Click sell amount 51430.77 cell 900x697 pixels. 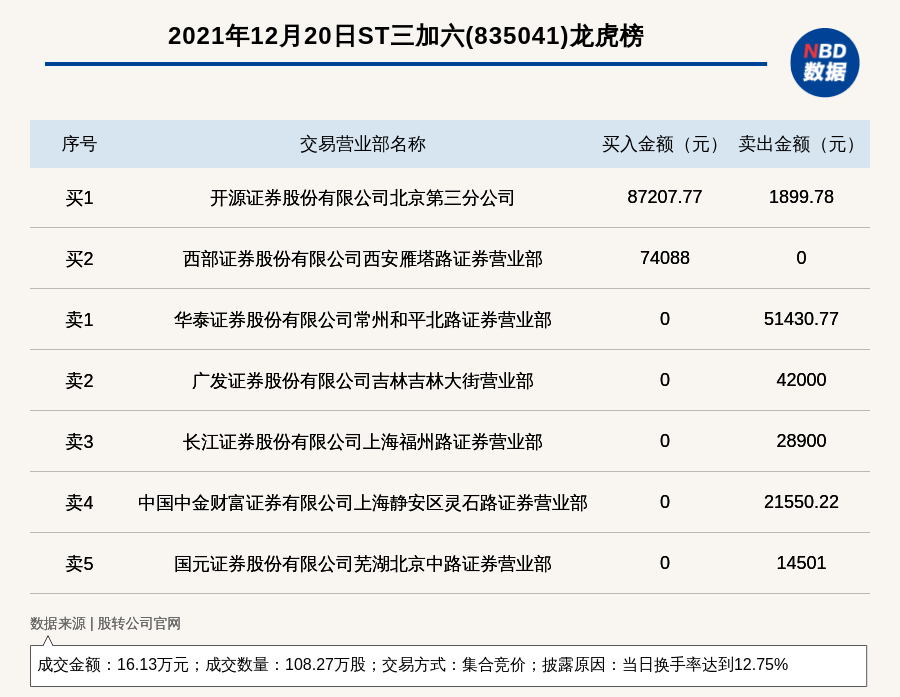[x=801, y=319]
